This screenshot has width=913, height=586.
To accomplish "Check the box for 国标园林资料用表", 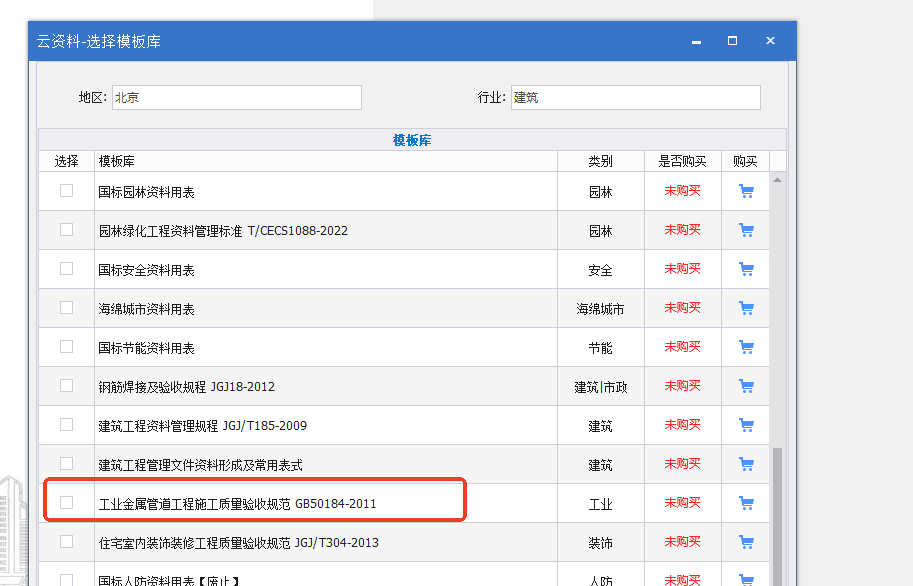I will (67, 190).
